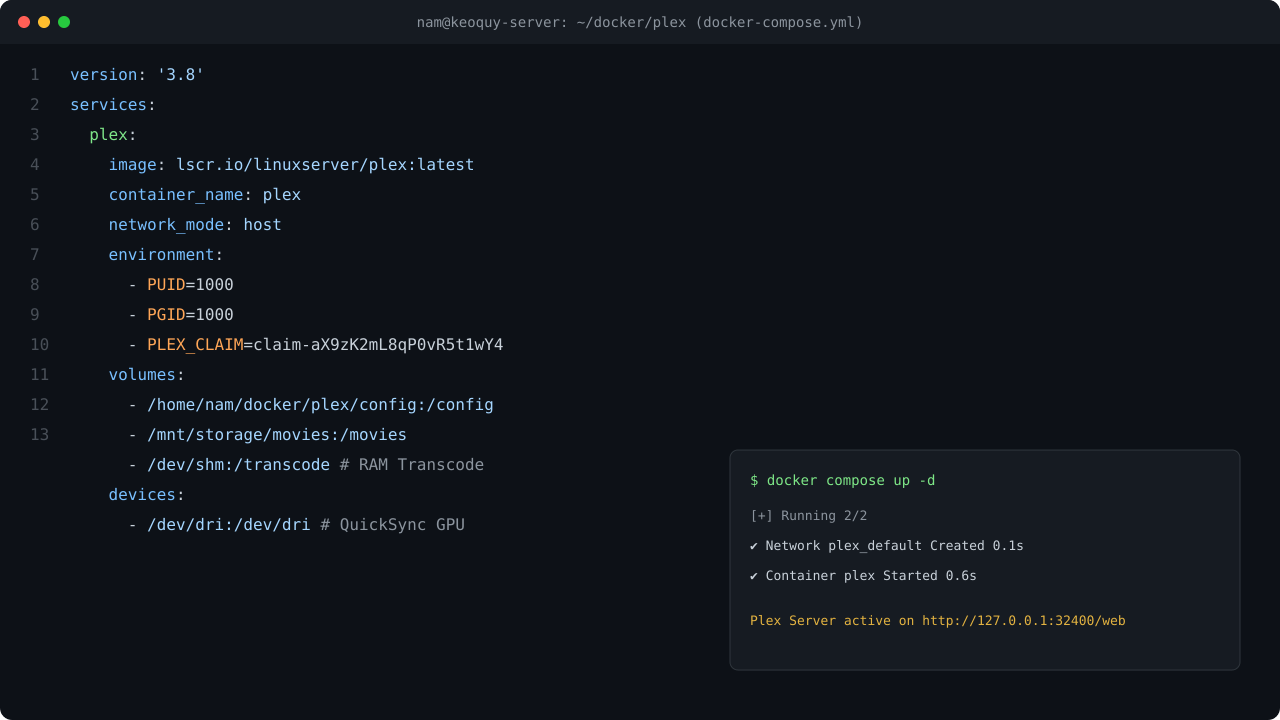The width and height of the screenshot is (1280, 720).
Task: Click the '[+] Running 2/2' status line
Action: pos(808,516)
